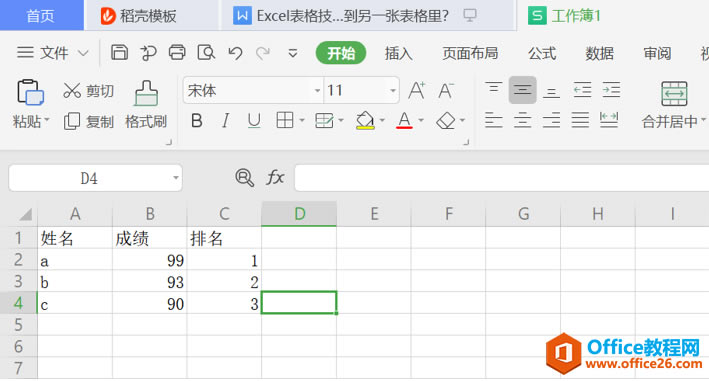This screenshot has width=709, height=381.
Task: Click the clone-format icon next to Save
Action: click(148, 53)
